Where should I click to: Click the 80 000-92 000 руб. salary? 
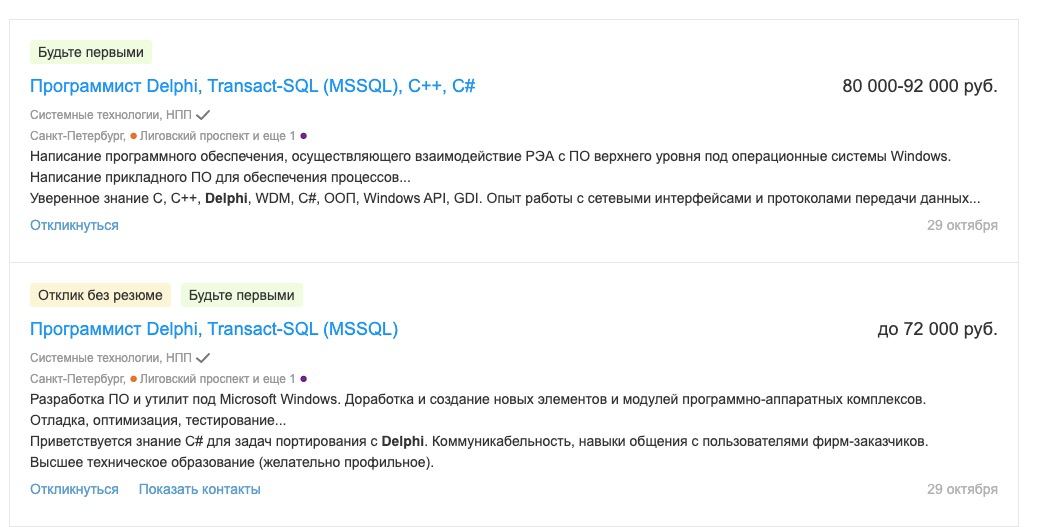tap(920, 86)
